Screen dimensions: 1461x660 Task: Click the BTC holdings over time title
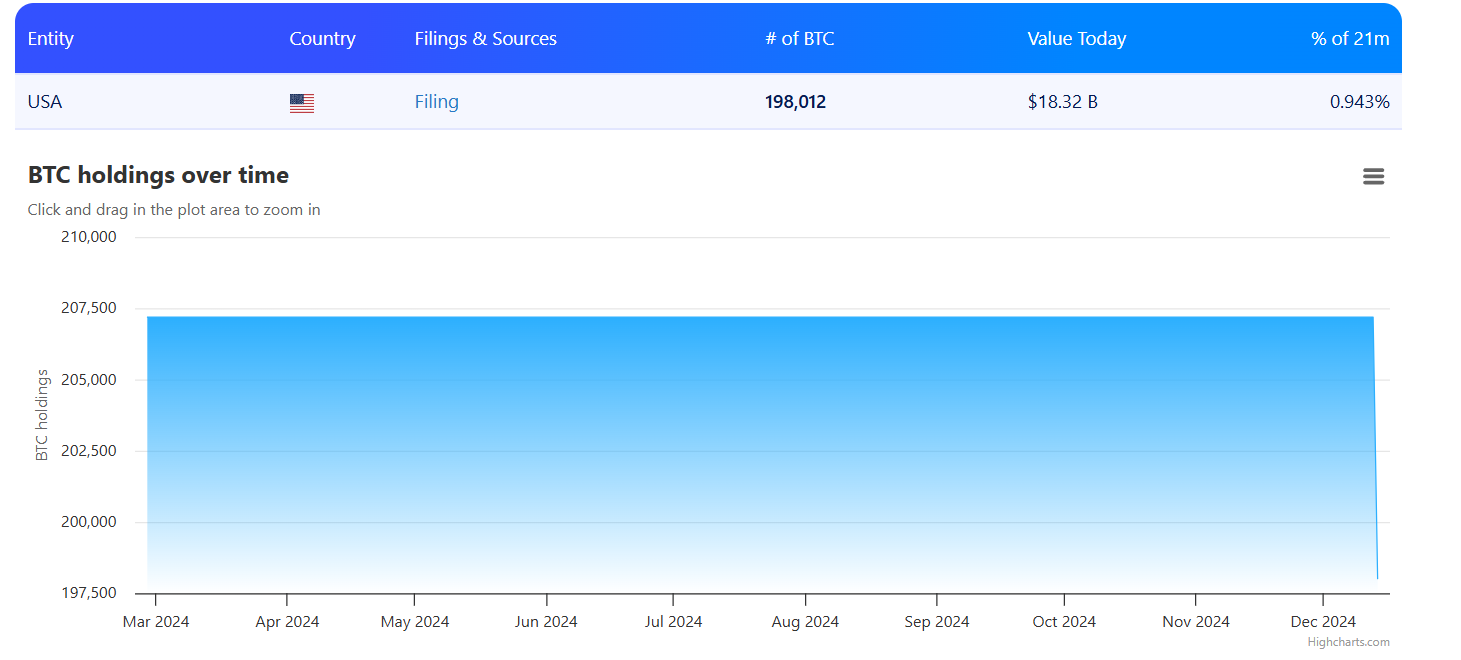[x=158, y=175]
